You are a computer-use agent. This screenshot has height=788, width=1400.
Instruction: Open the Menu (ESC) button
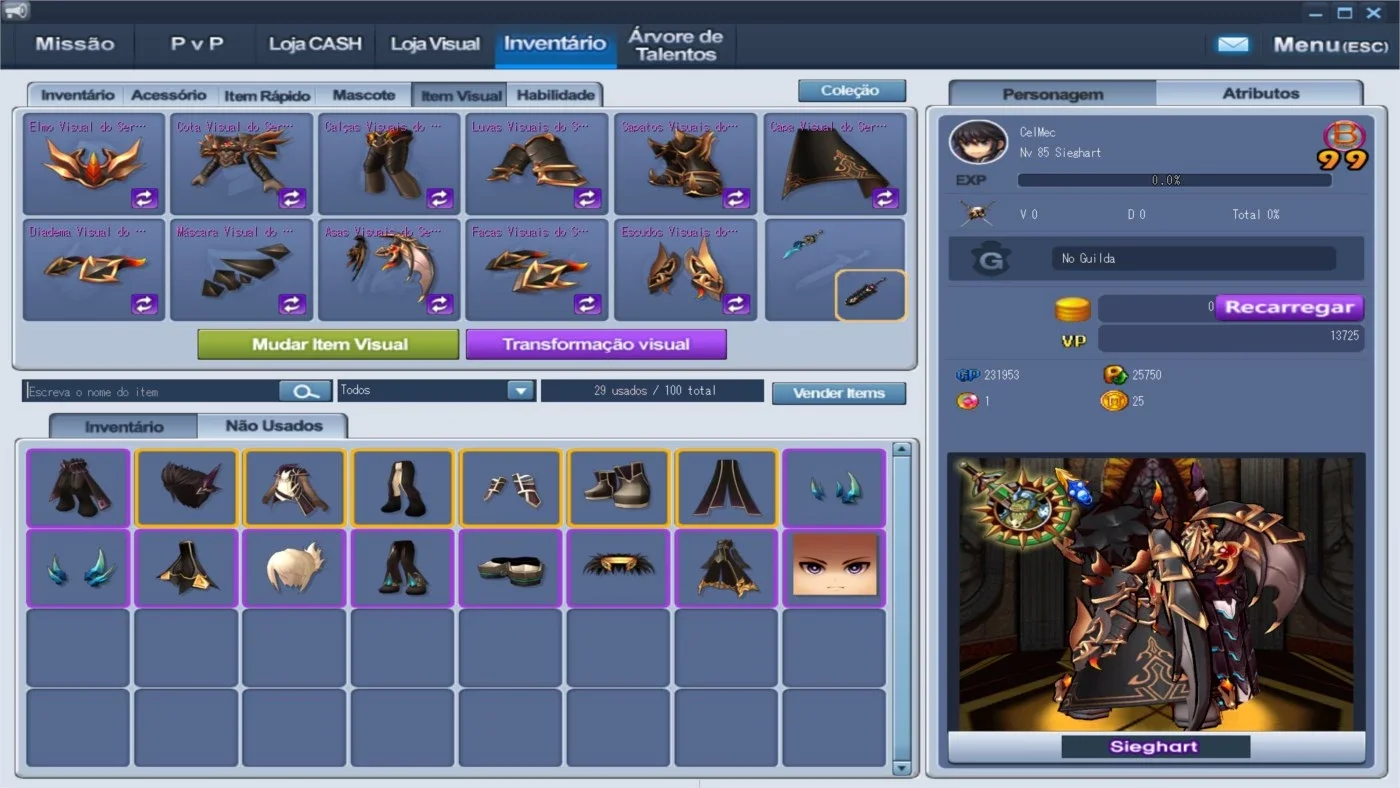click(x=1330, y=45)
